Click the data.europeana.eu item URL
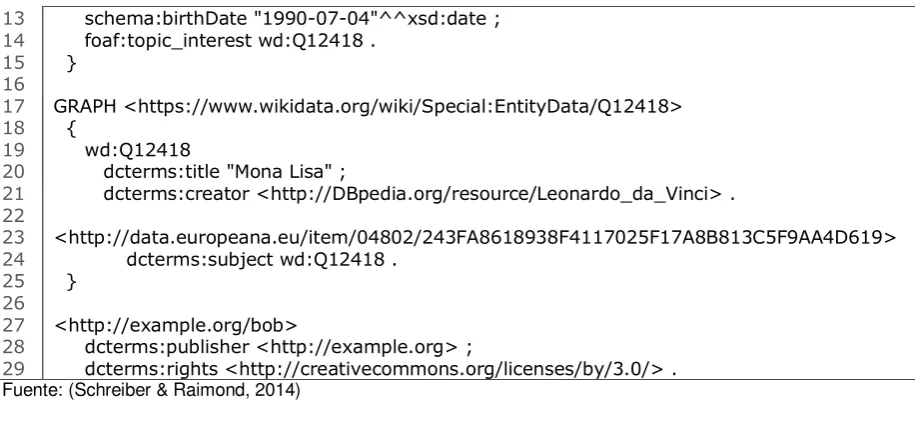The width and height of the screenshot is (915, 422). point(475,238)
